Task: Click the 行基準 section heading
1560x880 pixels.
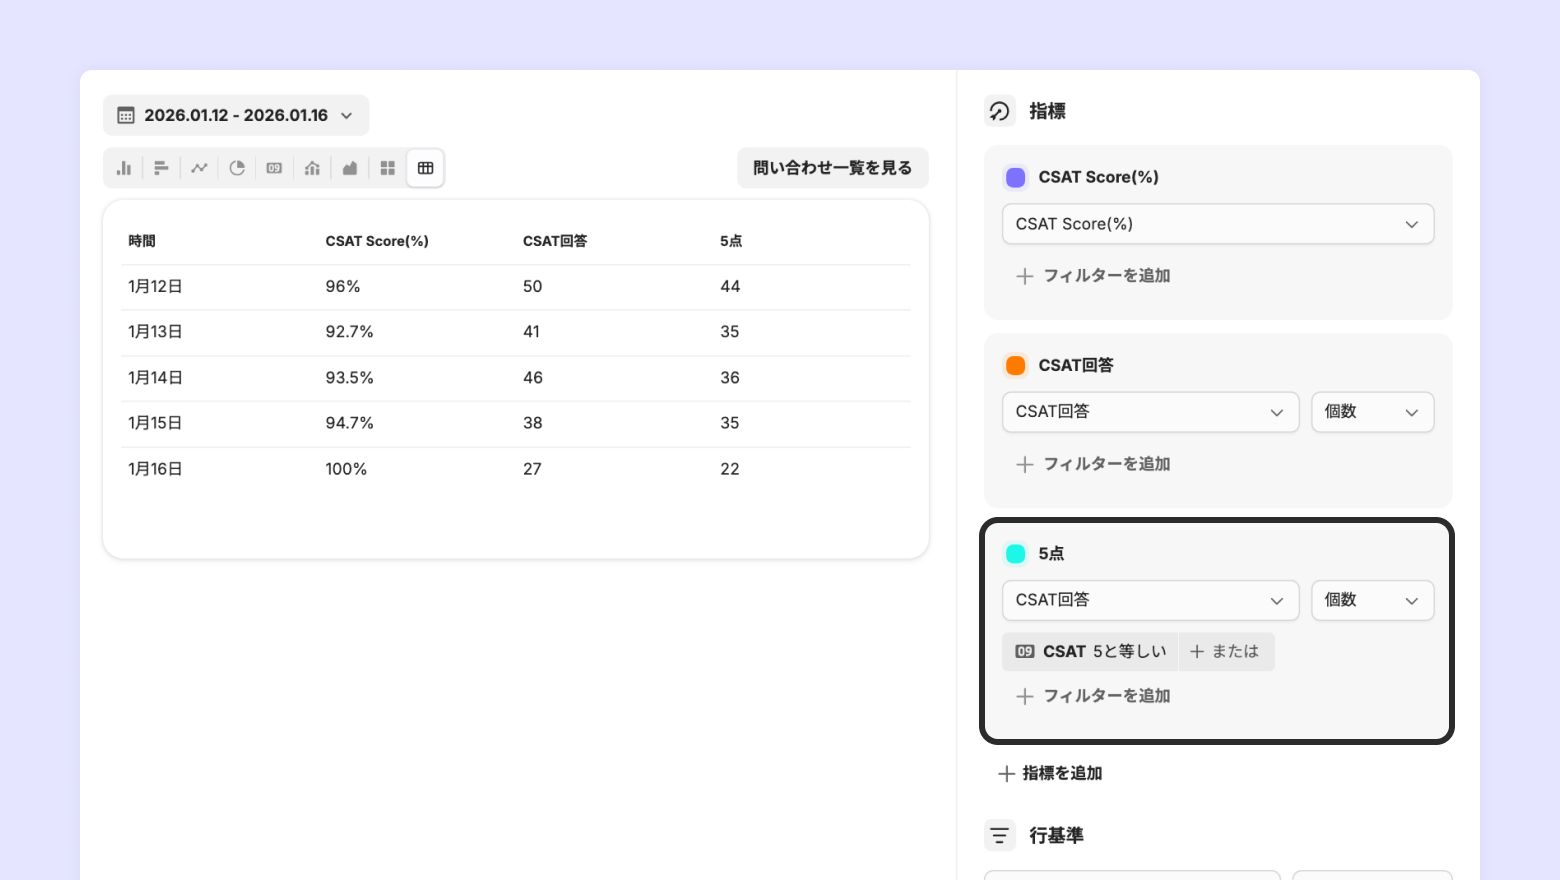Action: coord(1056,835)
